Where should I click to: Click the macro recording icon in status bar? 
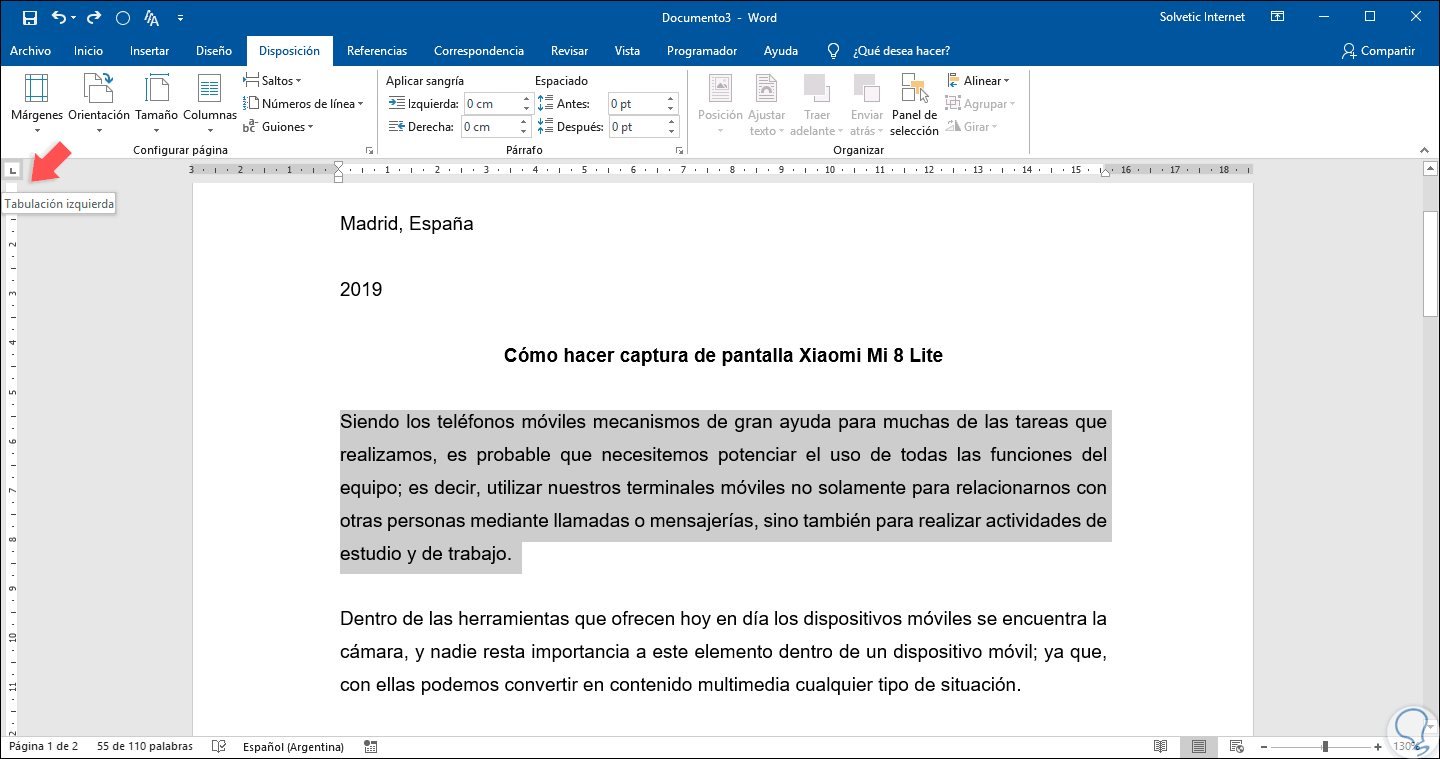coord(371,747)
